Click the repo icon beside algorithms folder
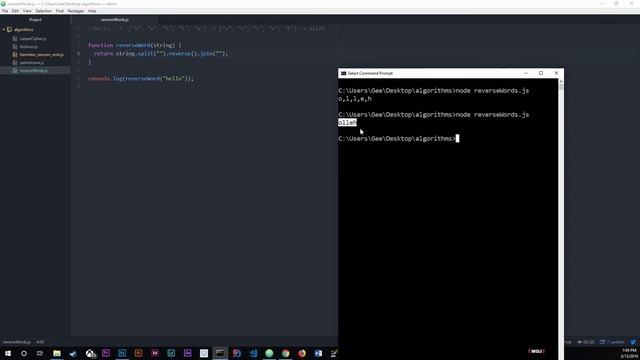Image resolution: width=640 pixels, height=360 pixels. 9,30
